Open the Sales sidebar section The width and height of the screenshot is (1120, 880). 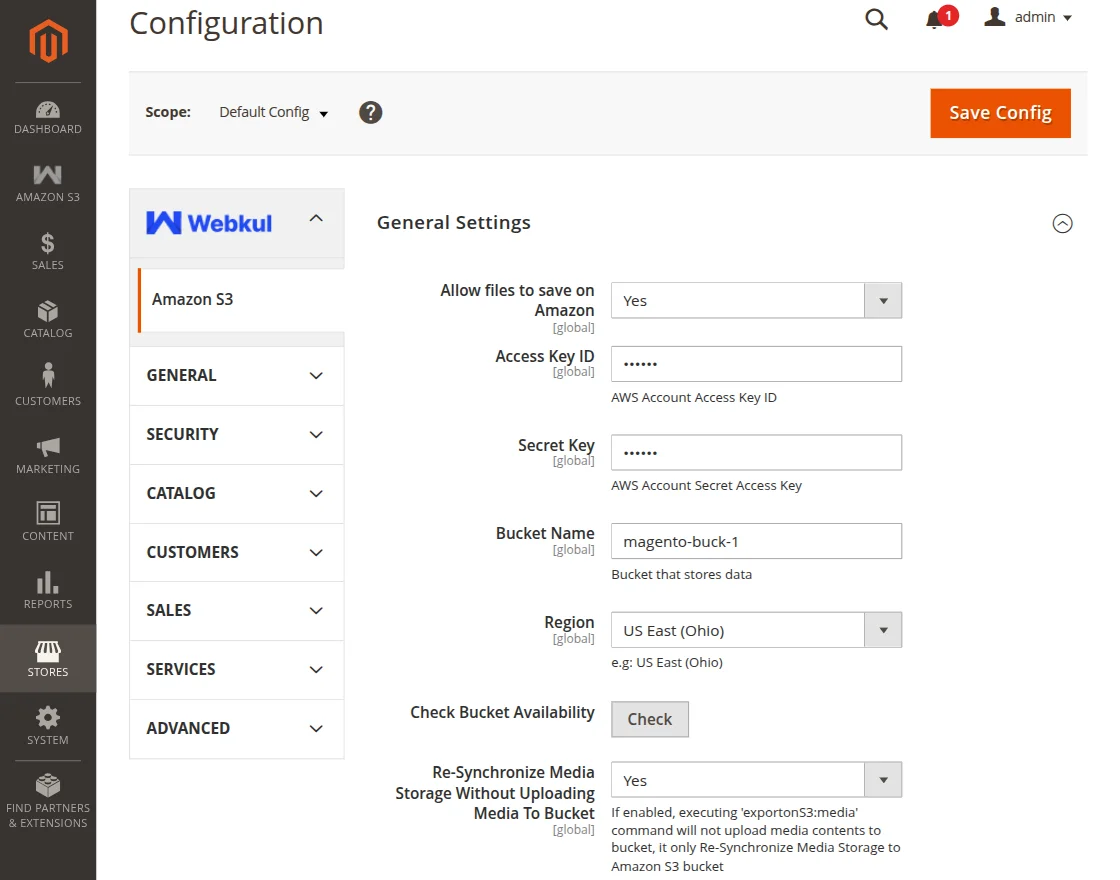(47, 253)
